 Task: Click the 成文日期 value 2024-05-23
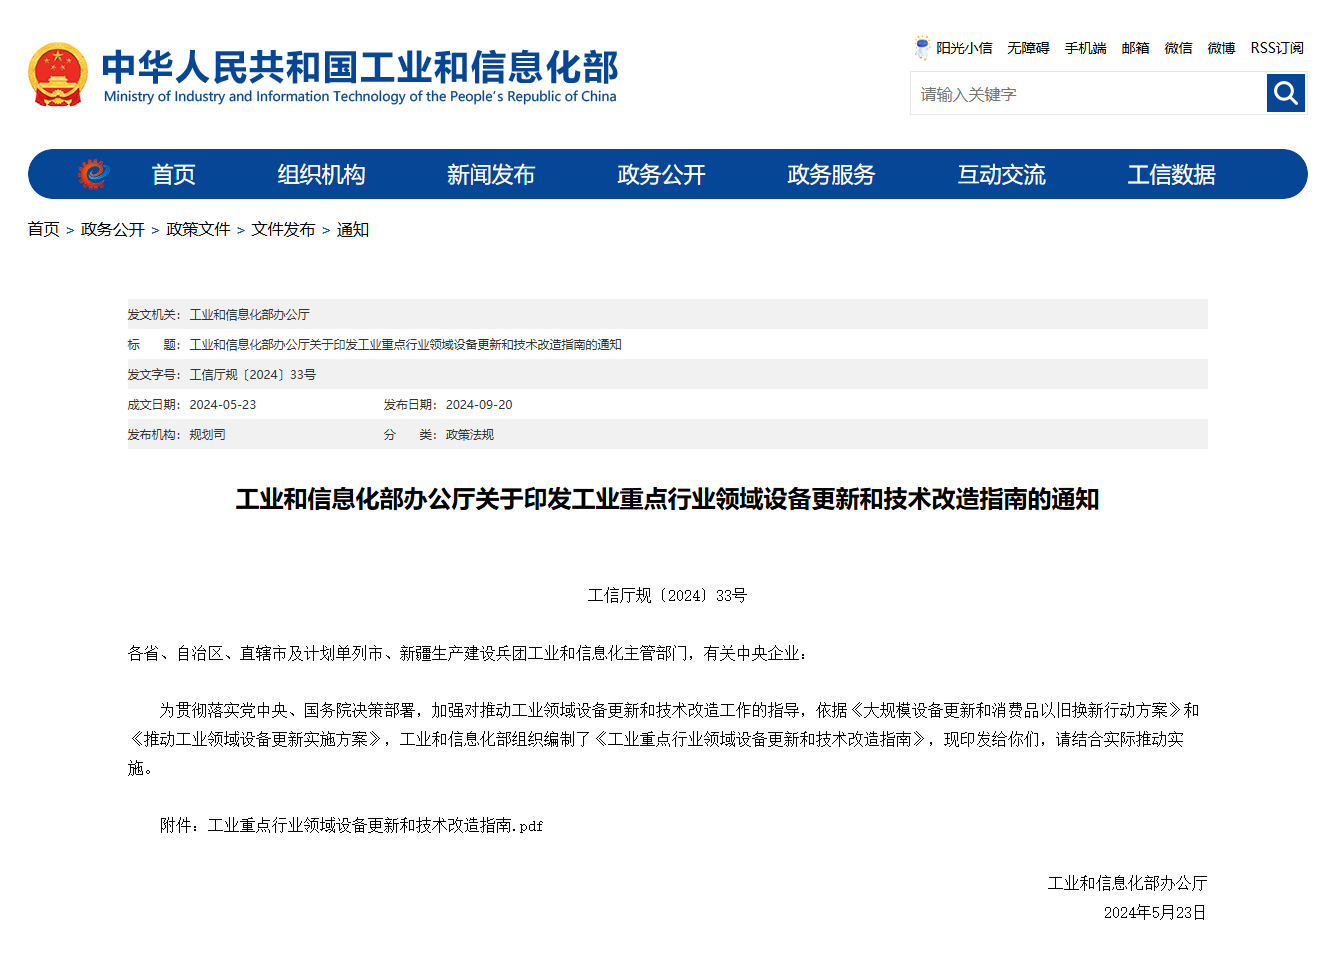tap(223, 404)
